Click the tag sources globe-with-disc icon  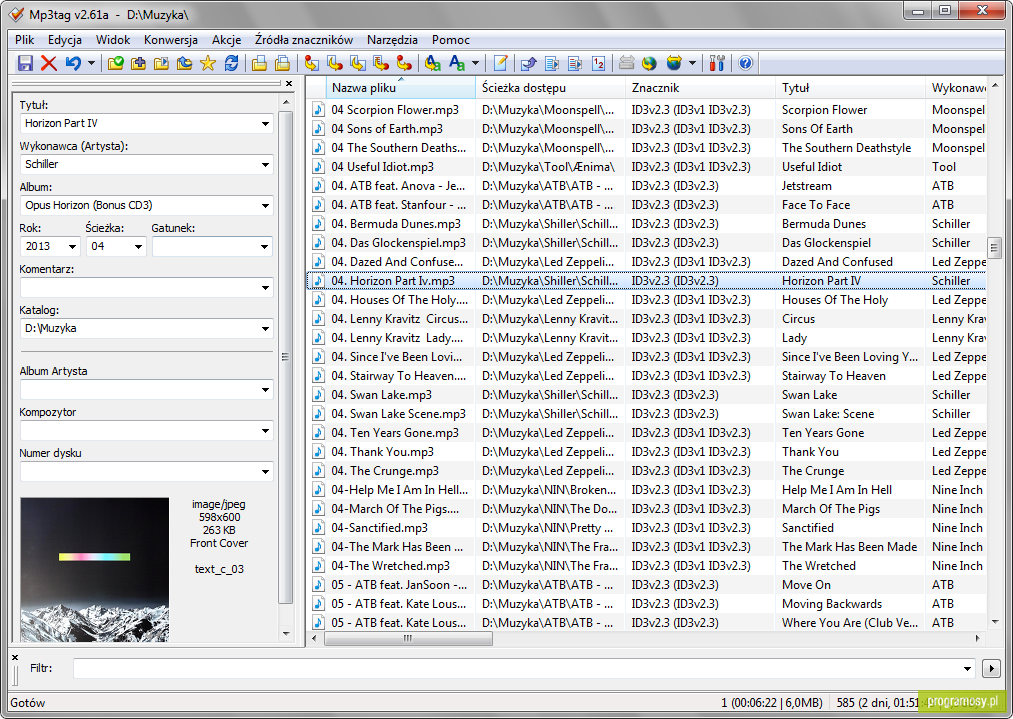(x=674, y=63)
